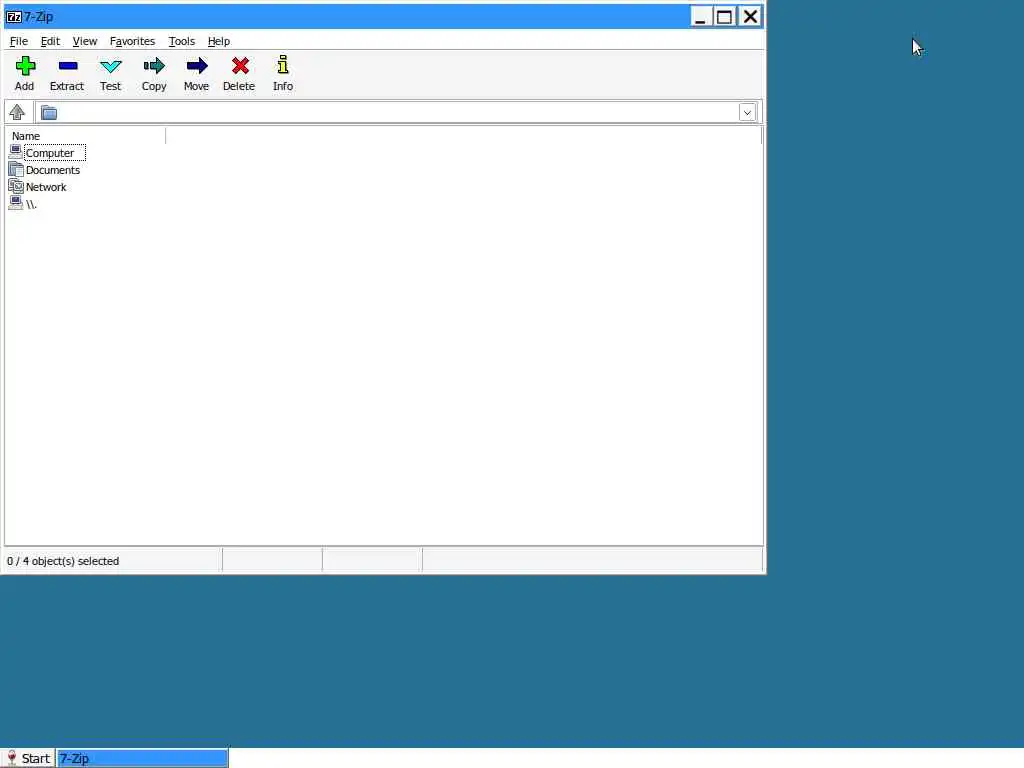The height and width of the screenshot is (768, 1024).
Task: Click the objects selected status text
Action: [63, 561]
